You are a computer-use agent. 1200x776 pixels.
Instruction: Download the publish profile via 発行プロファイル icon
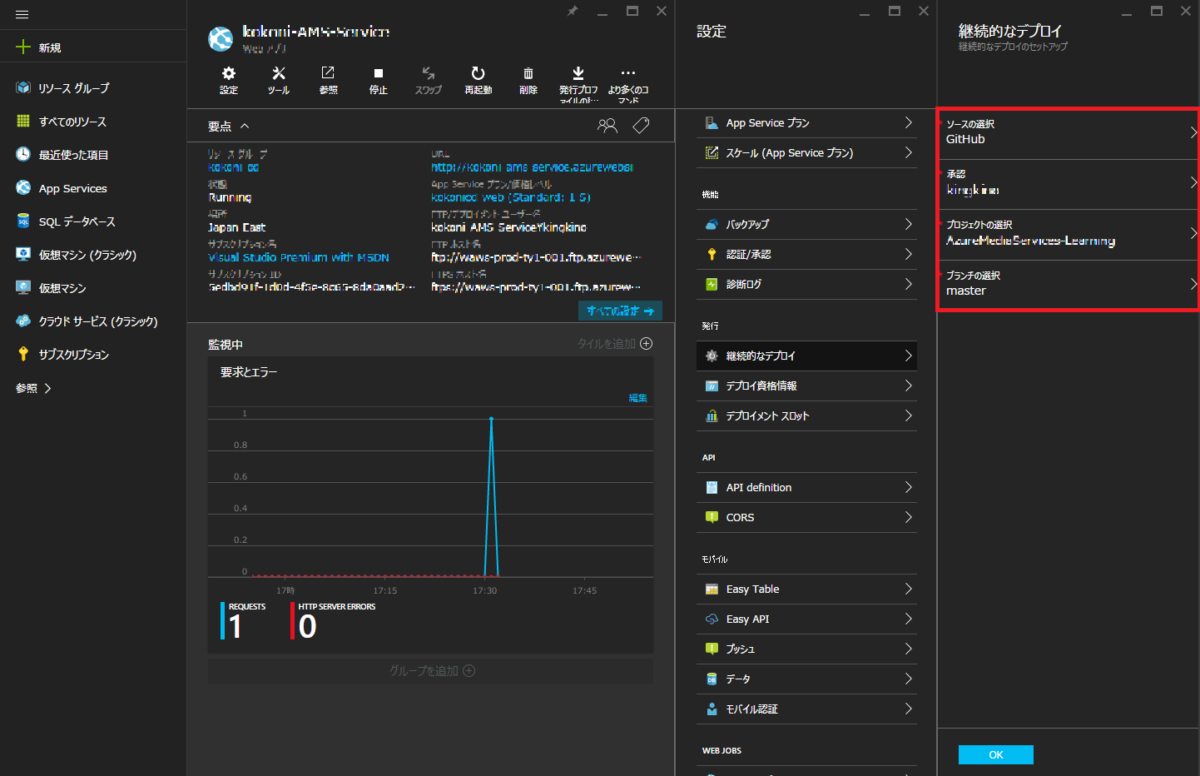click(x=578, y=75)
